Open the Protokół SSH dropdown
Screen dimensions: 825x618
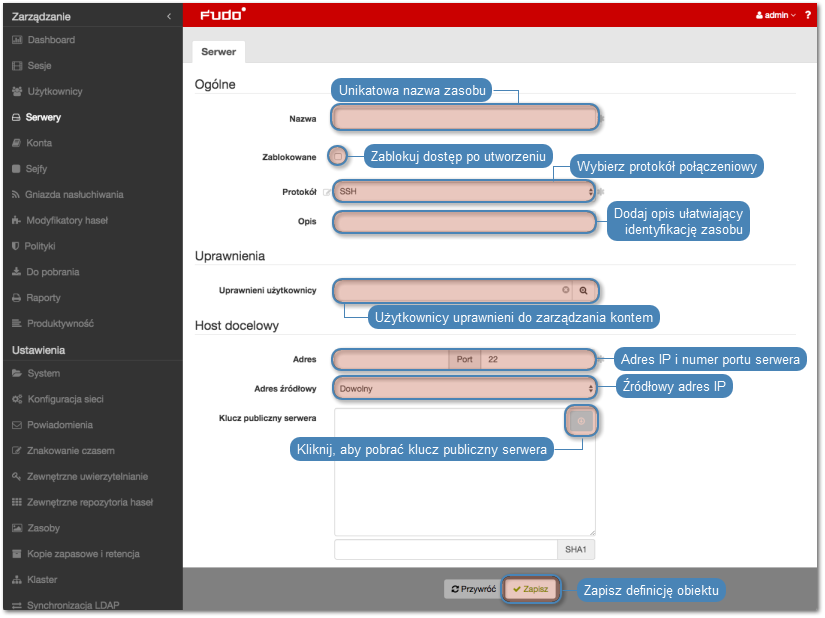coord(465,191)
